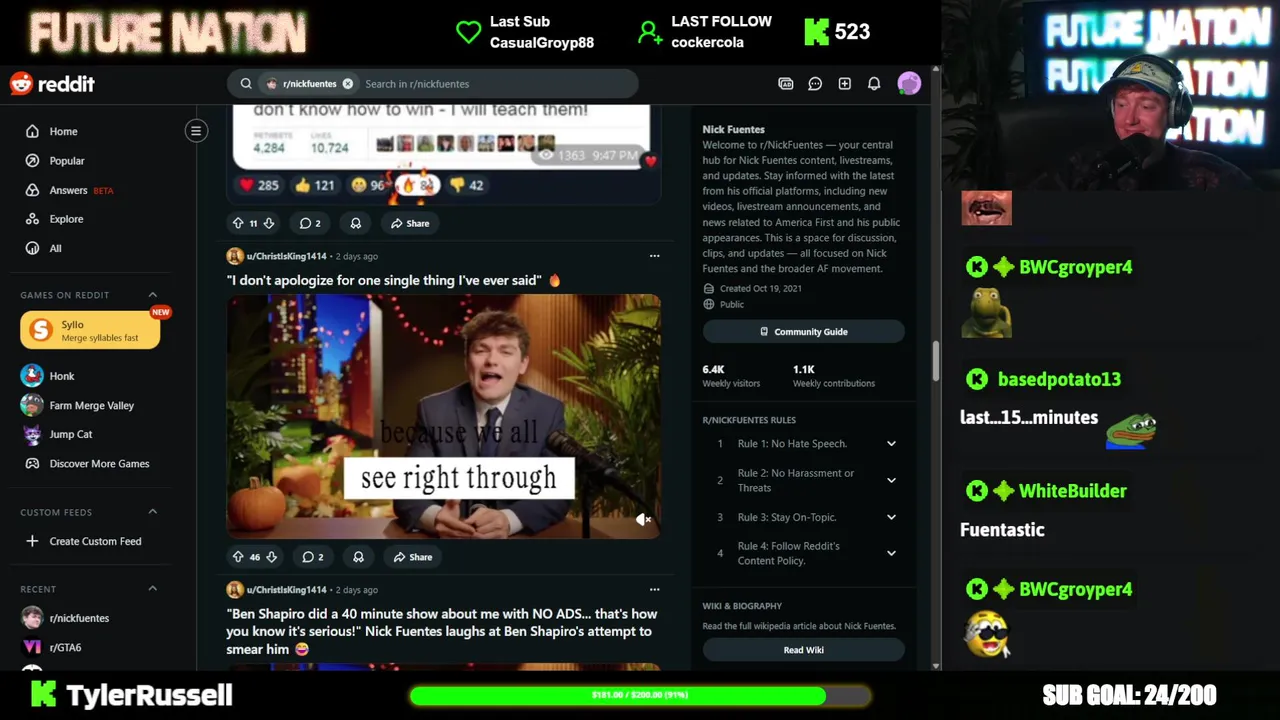This screenshot has height=720, width=1280.
Task: Open the user avatar menu
Action: [x=909, y=84]
